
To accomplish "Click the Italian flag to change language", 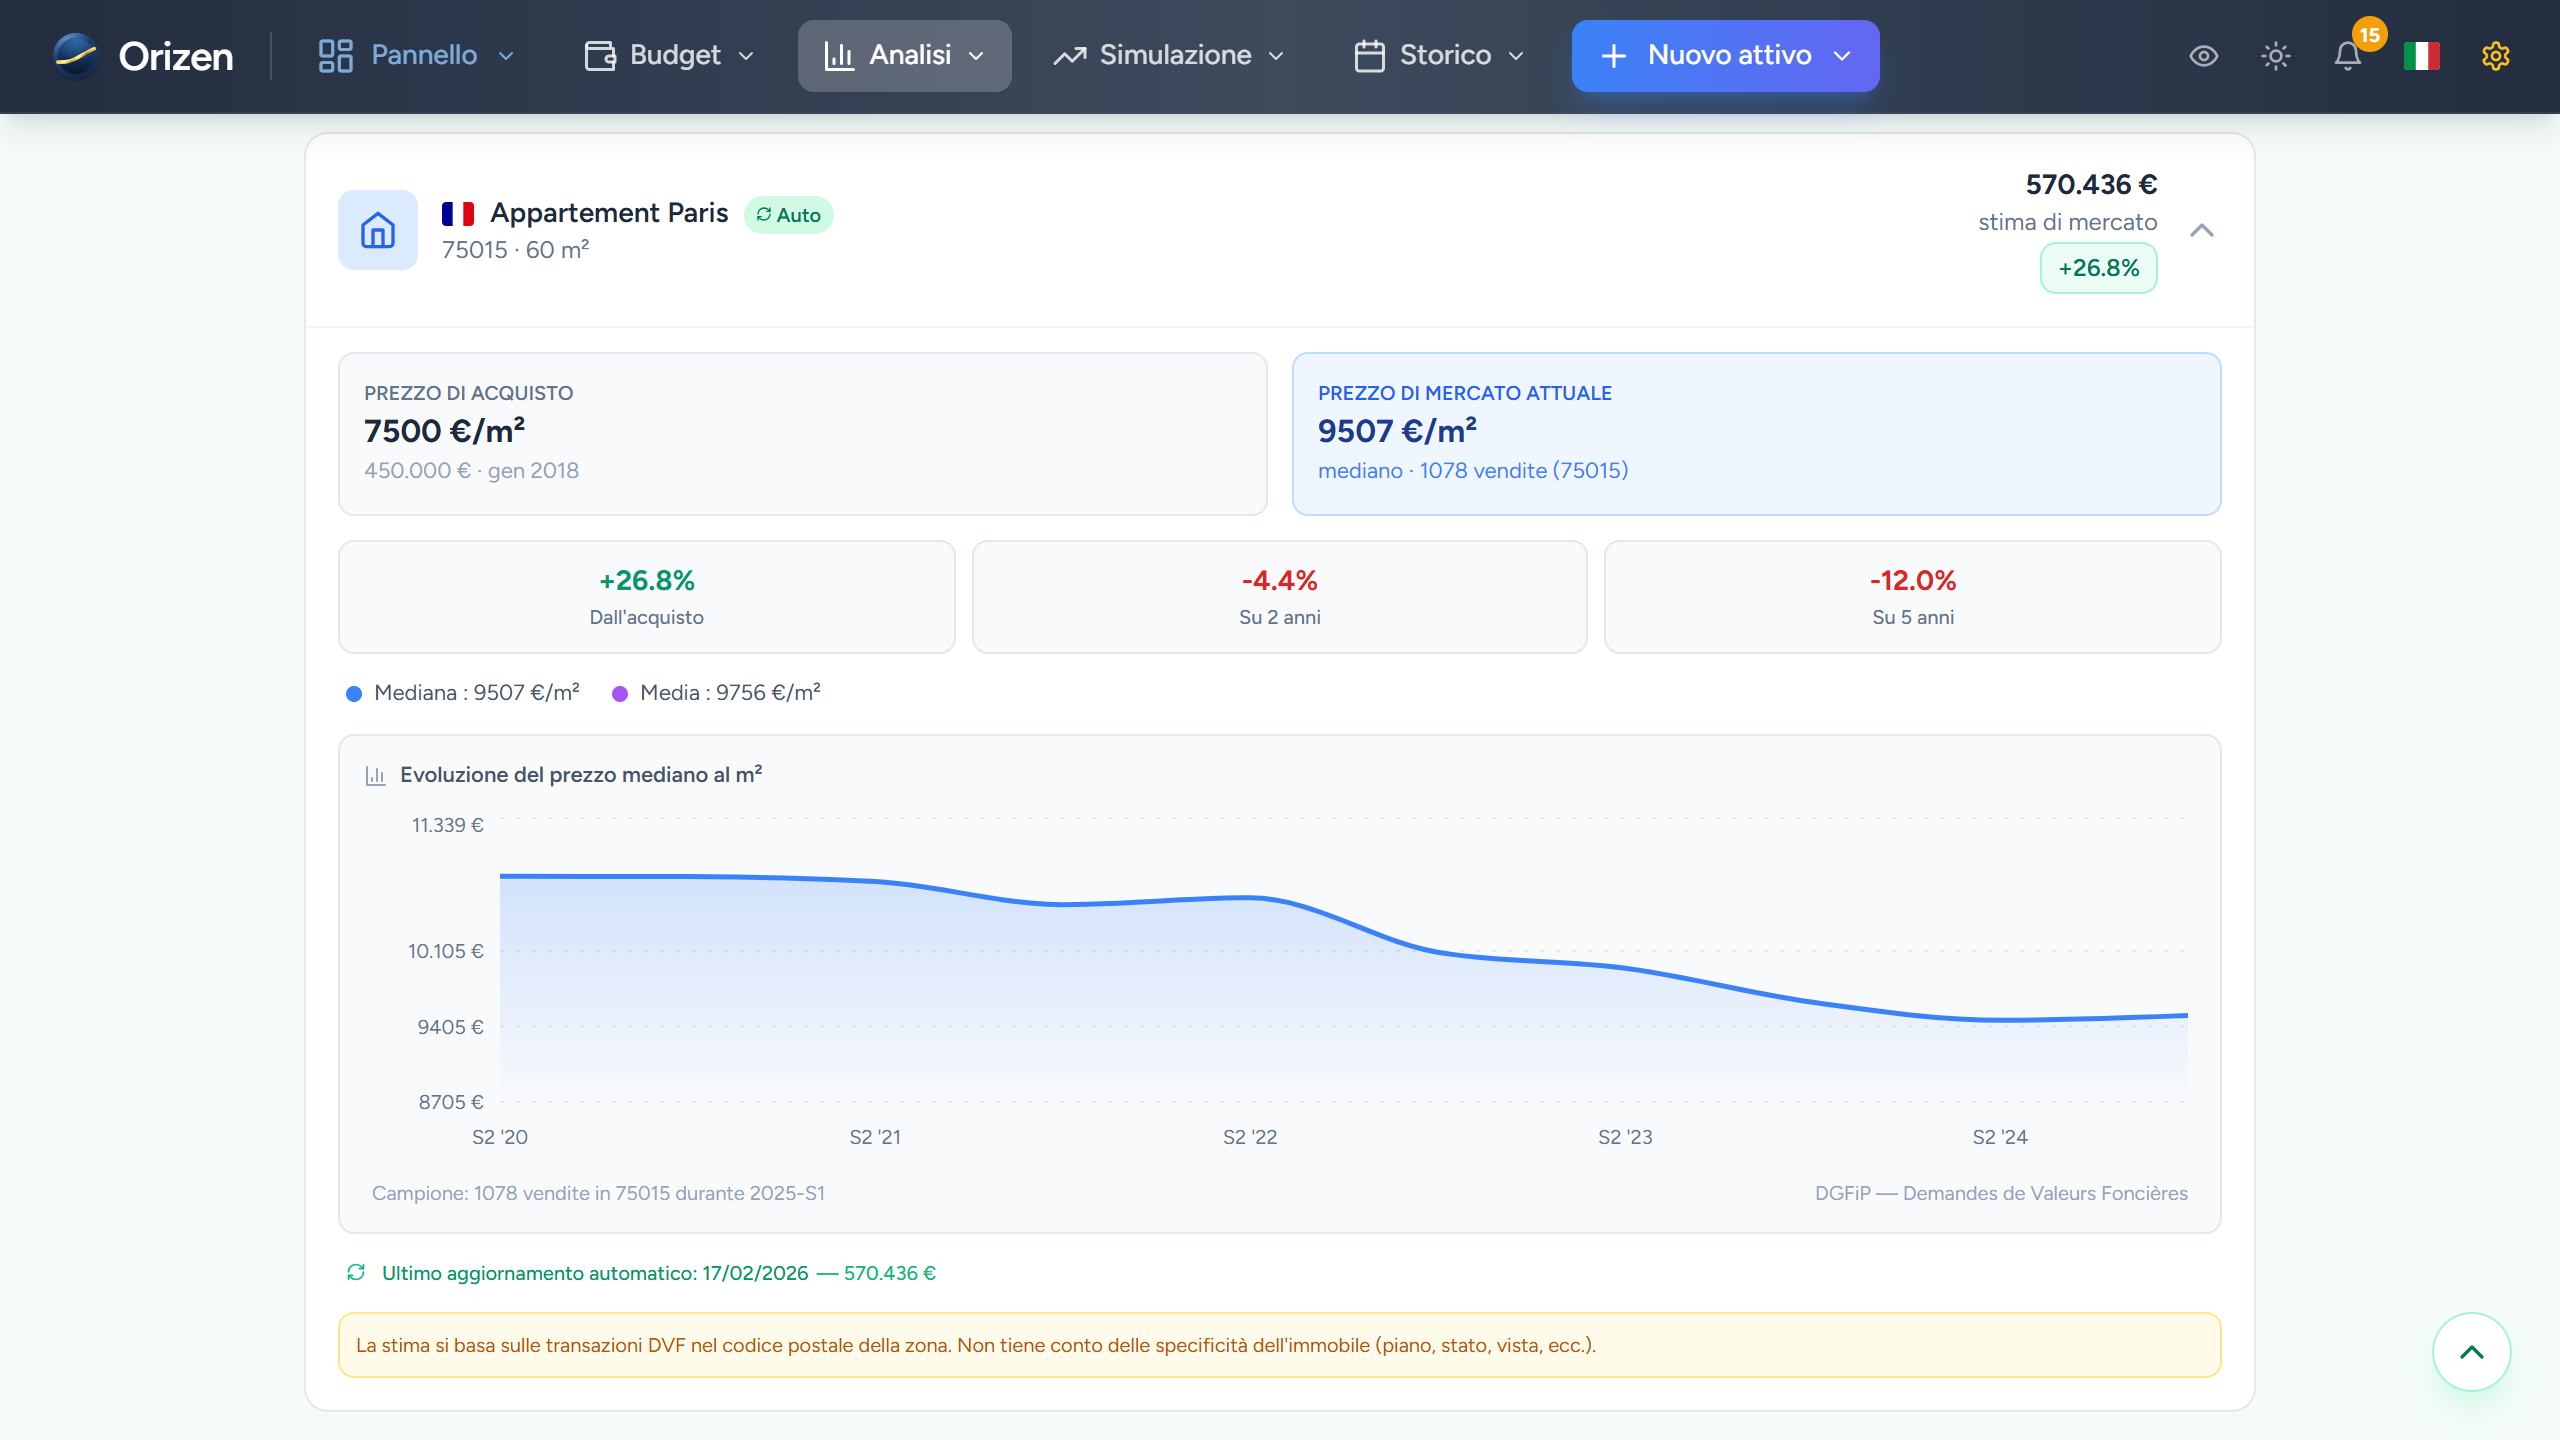I will click(x=2422, y=56).
